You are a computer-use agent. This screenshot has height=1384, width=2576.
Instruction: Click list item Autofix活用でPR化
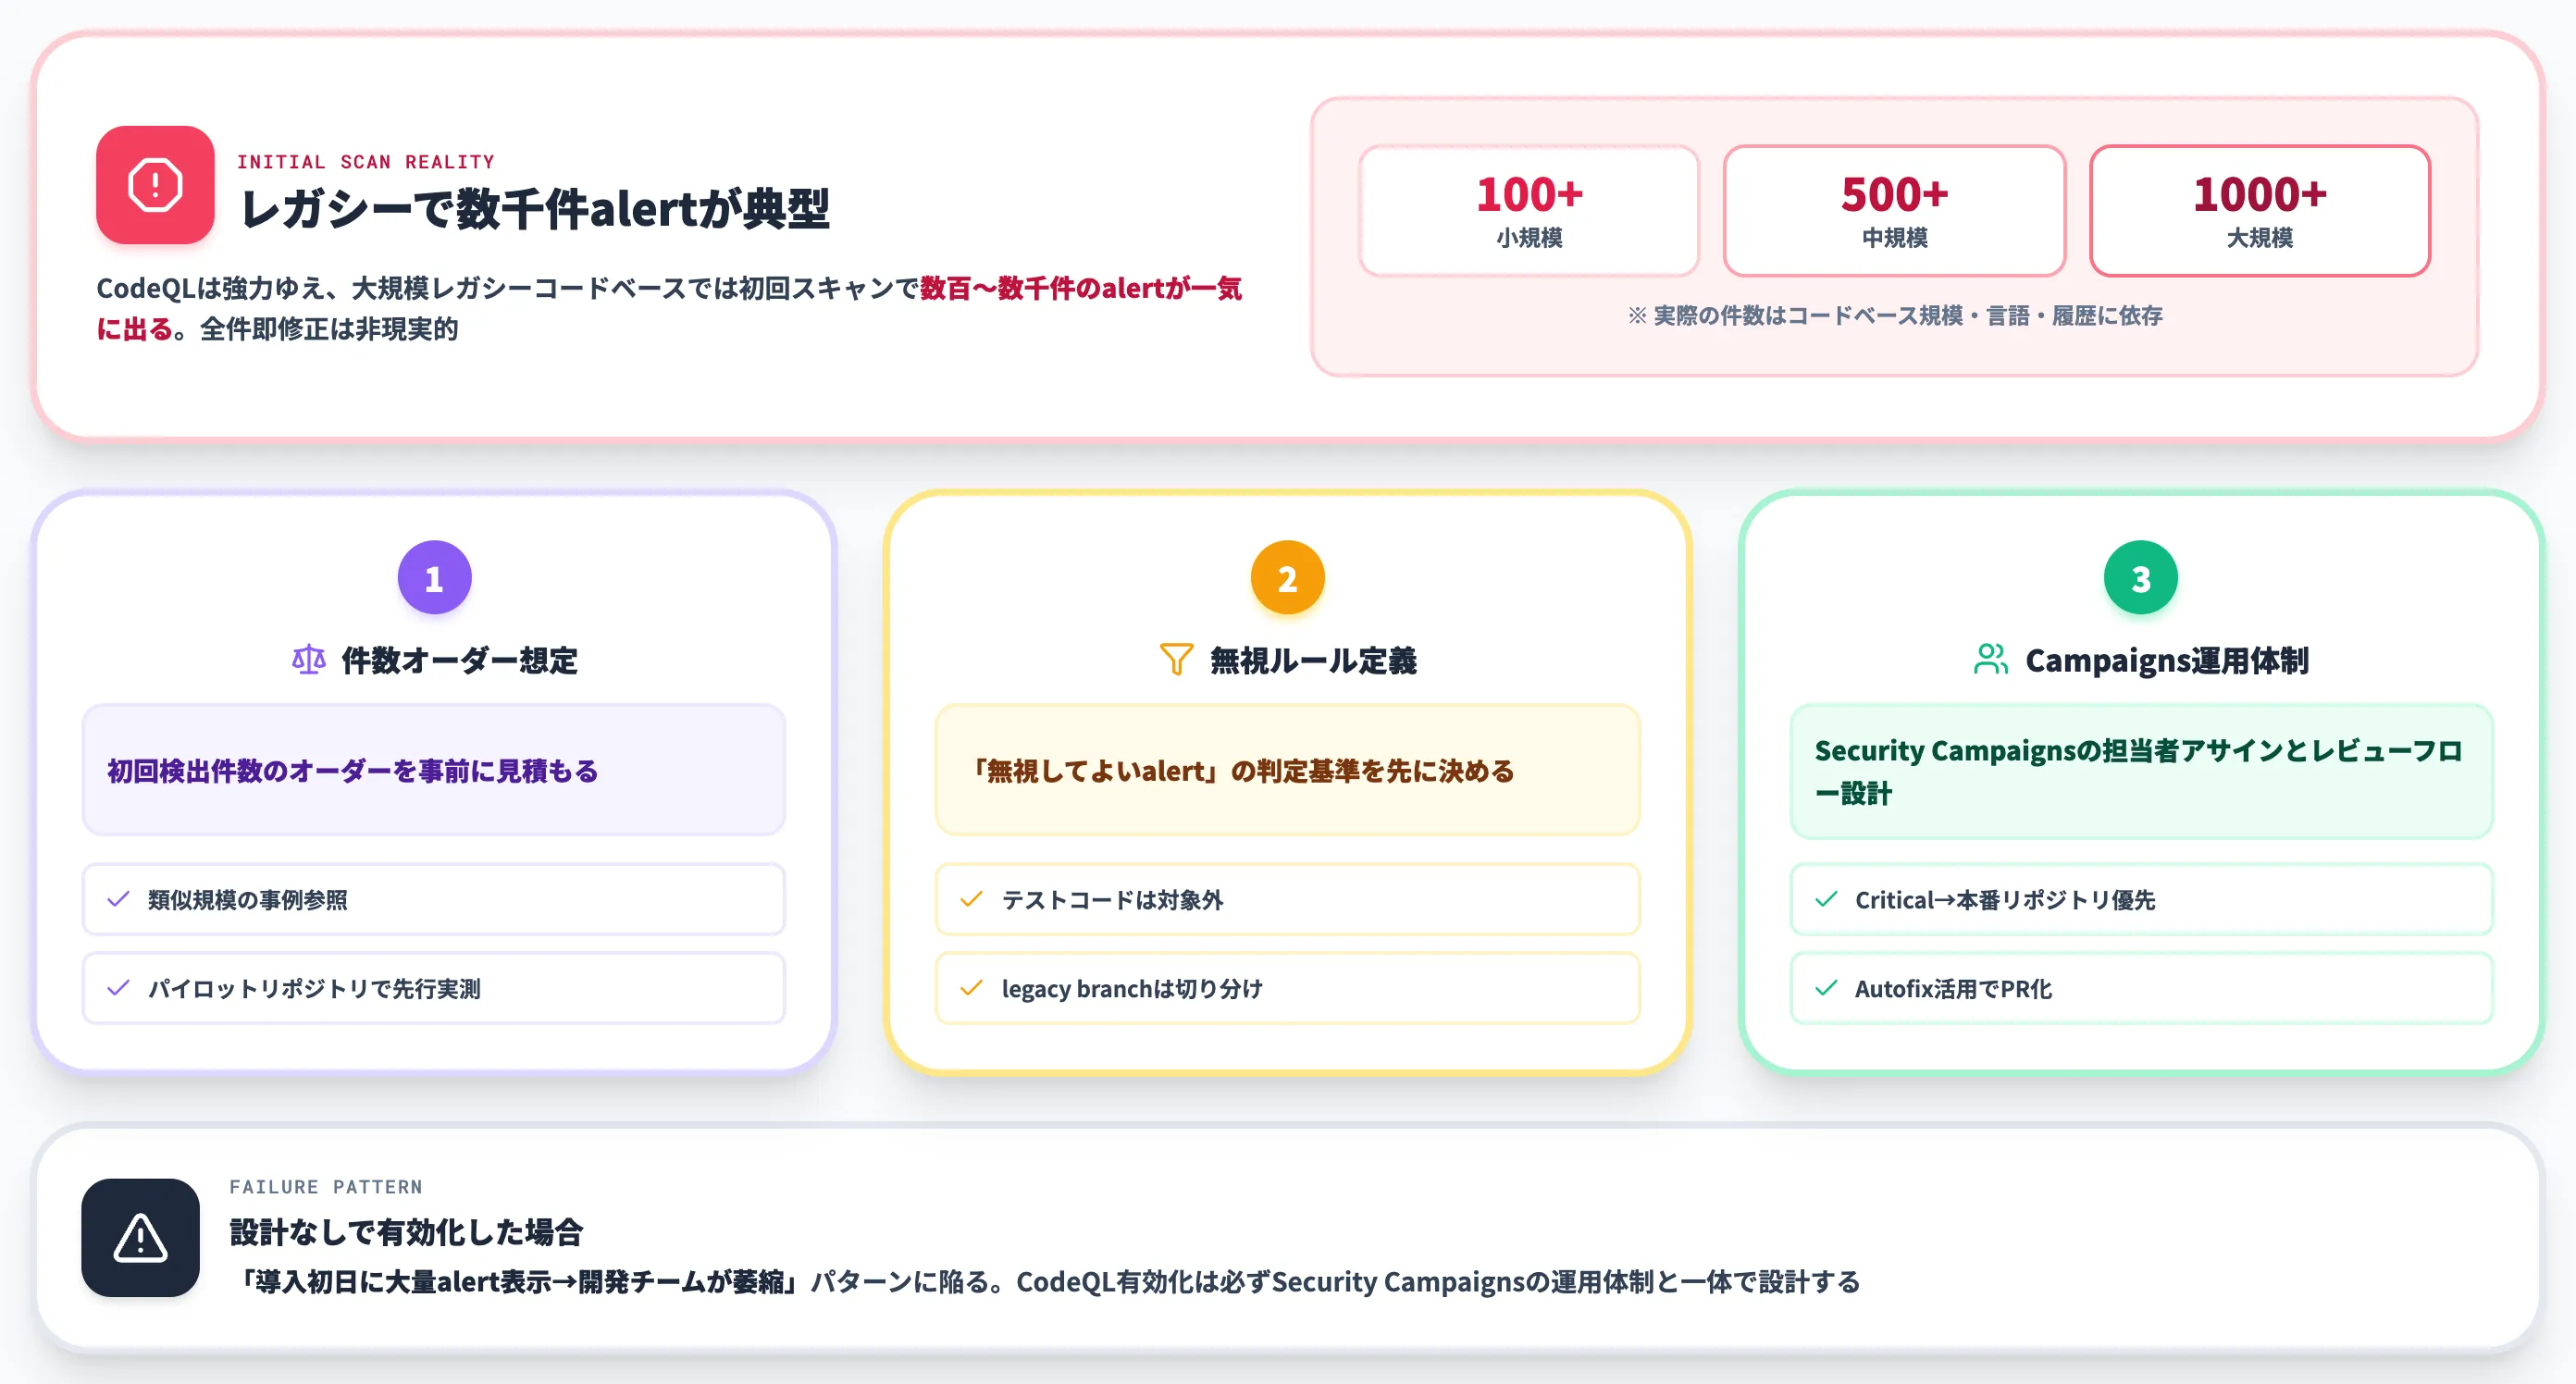pos(2141,988)
